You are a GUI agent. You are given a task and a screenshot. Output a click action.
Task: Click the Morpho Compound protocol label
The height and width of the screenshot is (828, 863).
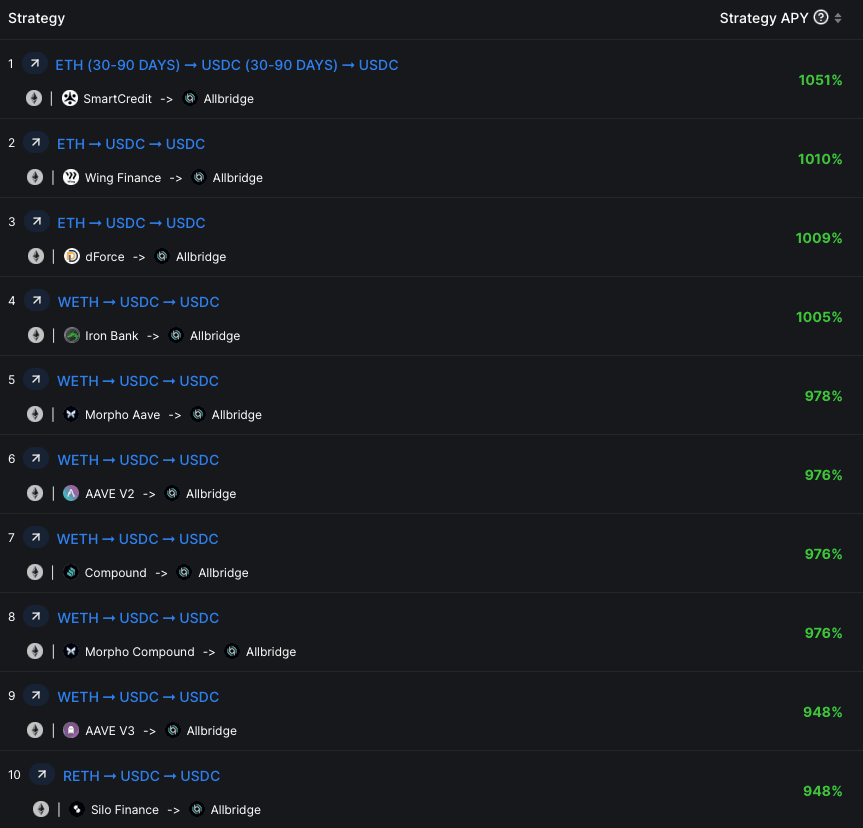point(139,652)
